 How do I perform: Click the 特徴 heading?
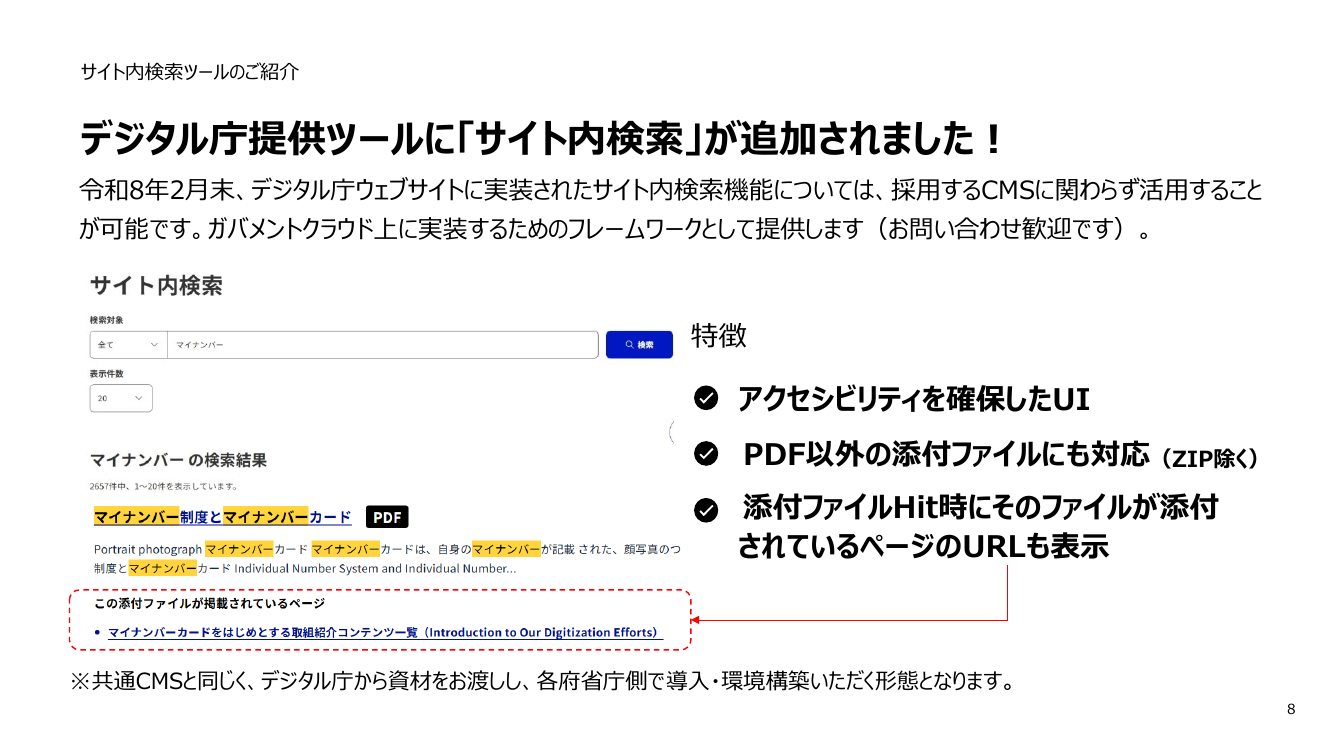[x=719, y=336]
